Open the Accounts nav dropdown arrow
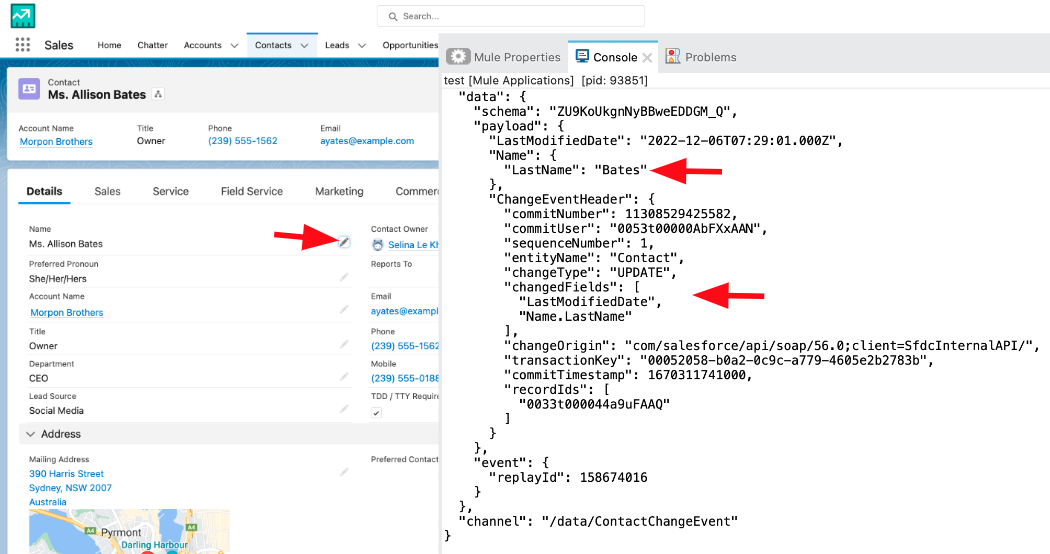The width and height of the screenshot is (1050, 554). pos(234,46)
